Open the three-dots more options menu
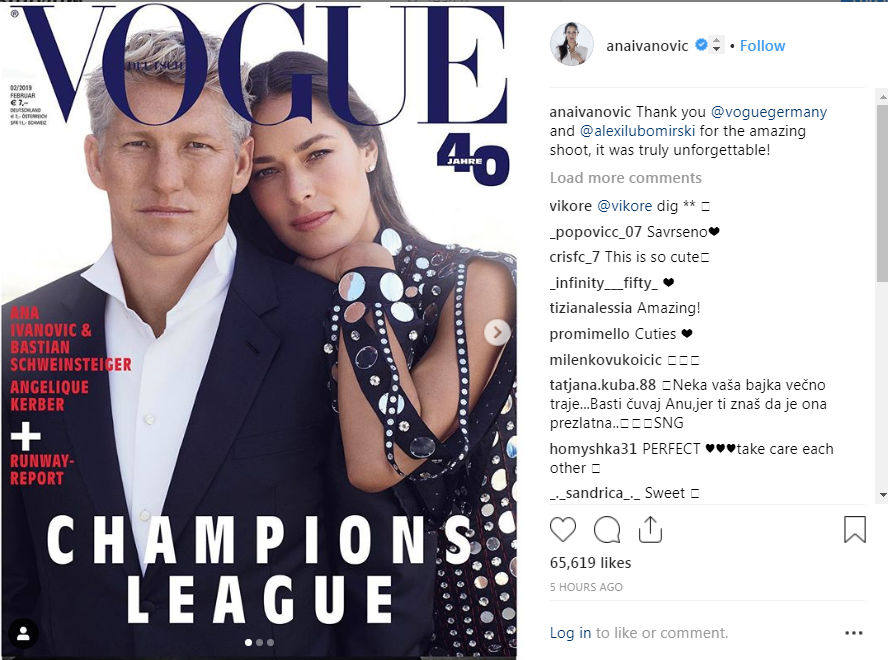The image size is (888, 660). click(x=853, y=633)
